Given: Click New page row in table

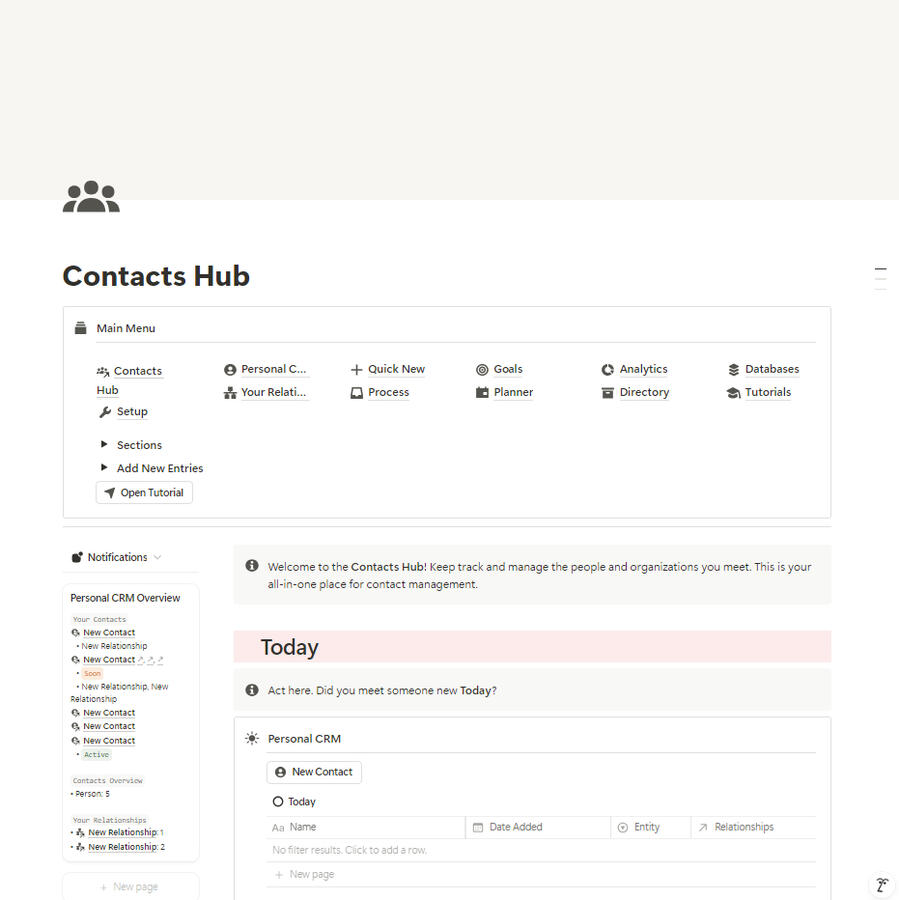Looking at the screenshot, I should (x=541, y=874).
